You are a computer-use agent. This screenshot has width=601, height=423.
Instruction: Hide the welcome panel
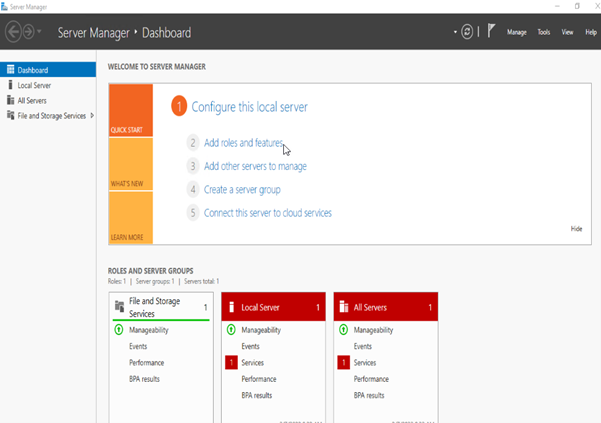point(576,229)
